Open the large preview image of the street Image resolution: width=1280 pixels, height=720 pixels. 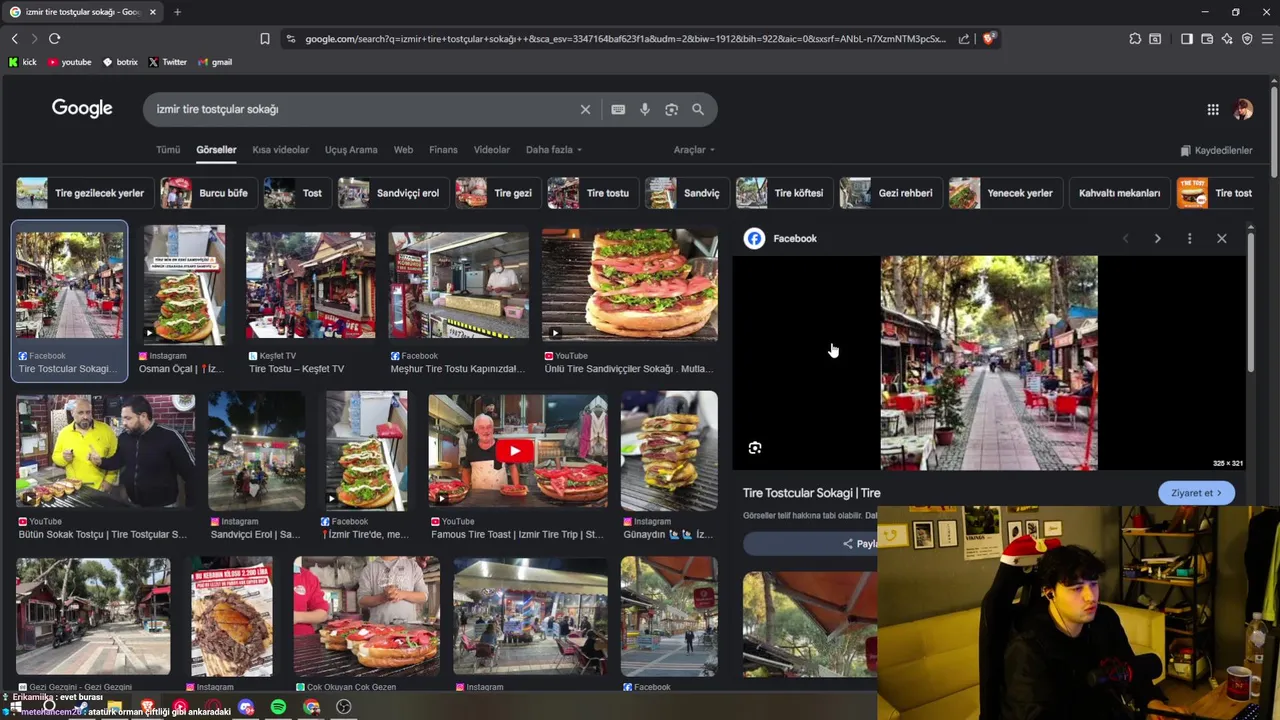coord(989,363)
